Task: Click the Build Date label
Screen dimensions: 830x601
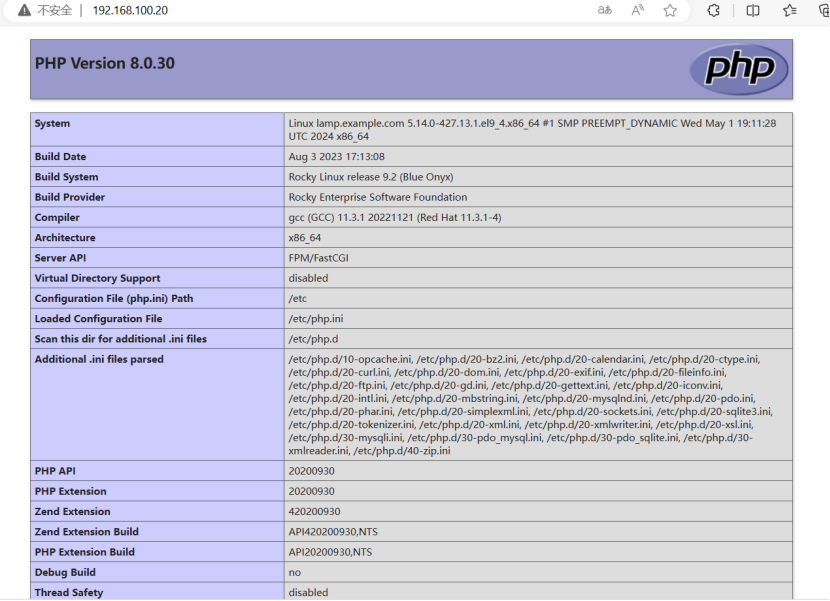Action: (x=60, y=157)
